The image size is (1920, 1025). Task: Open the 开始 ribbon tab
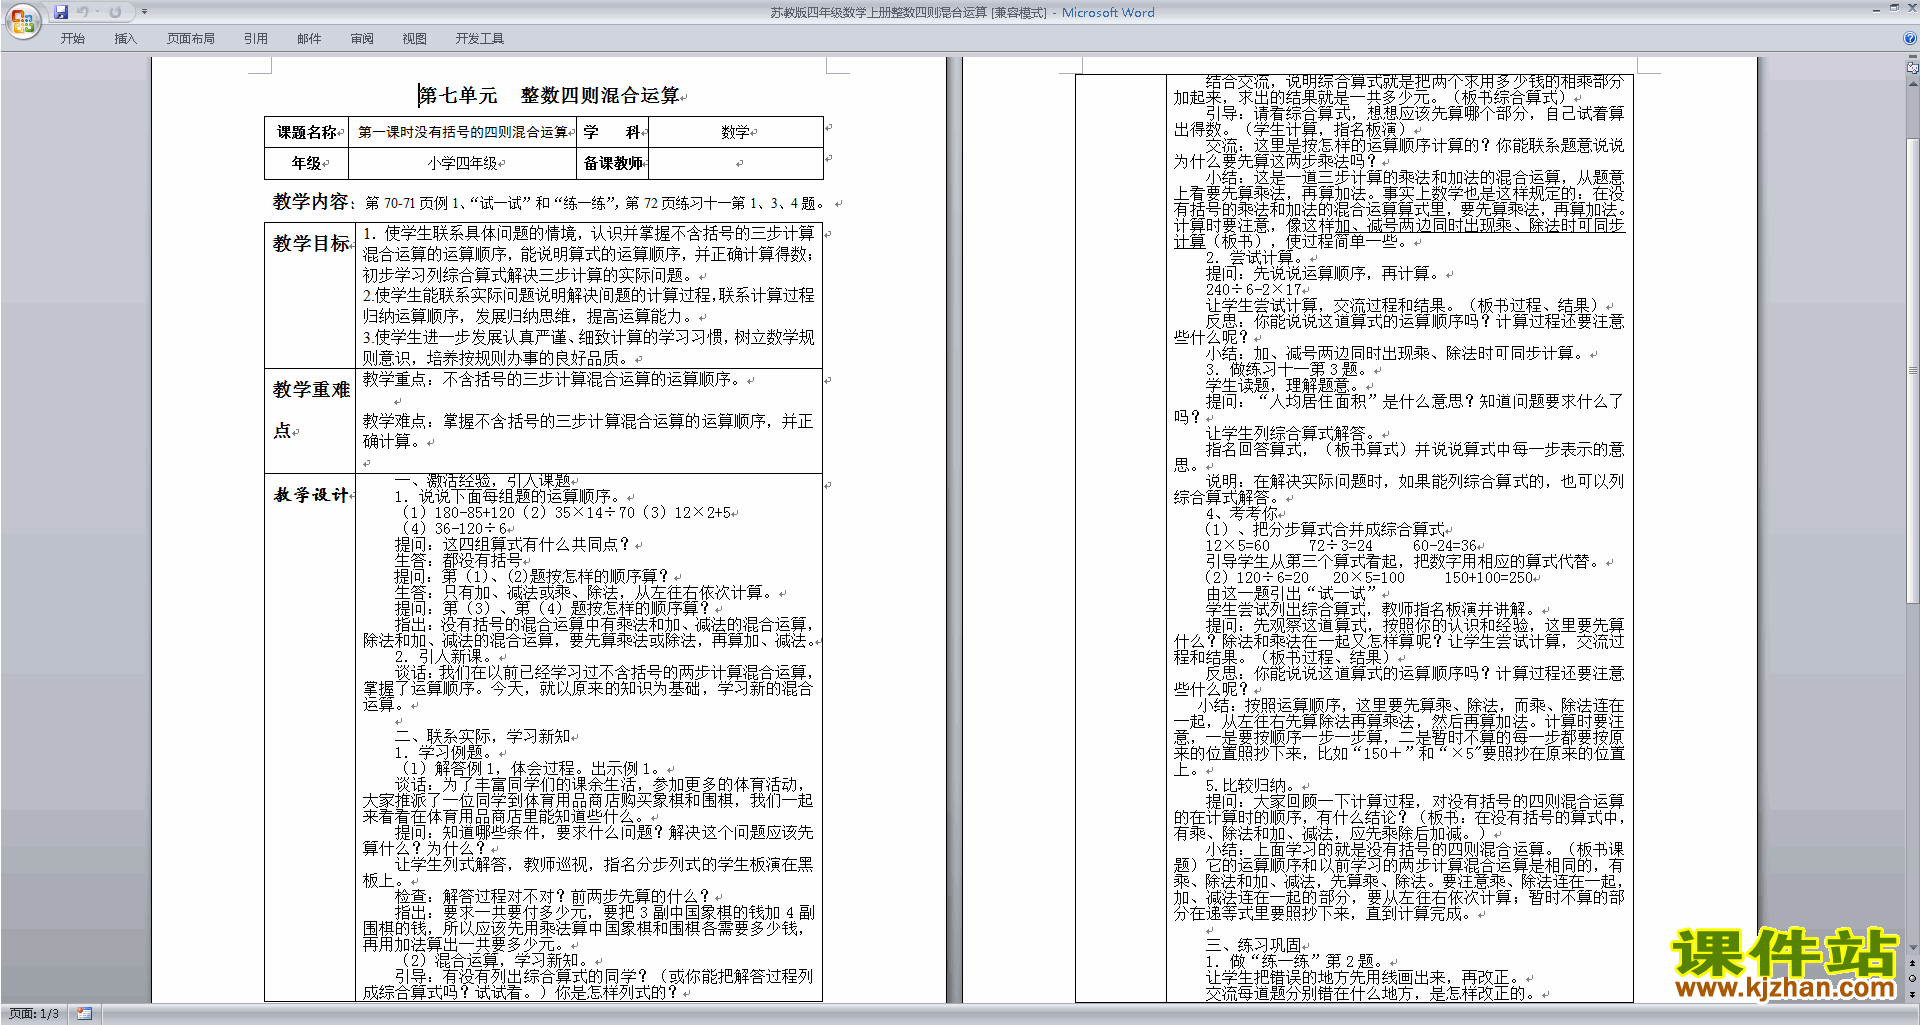(x=72, y=39)
